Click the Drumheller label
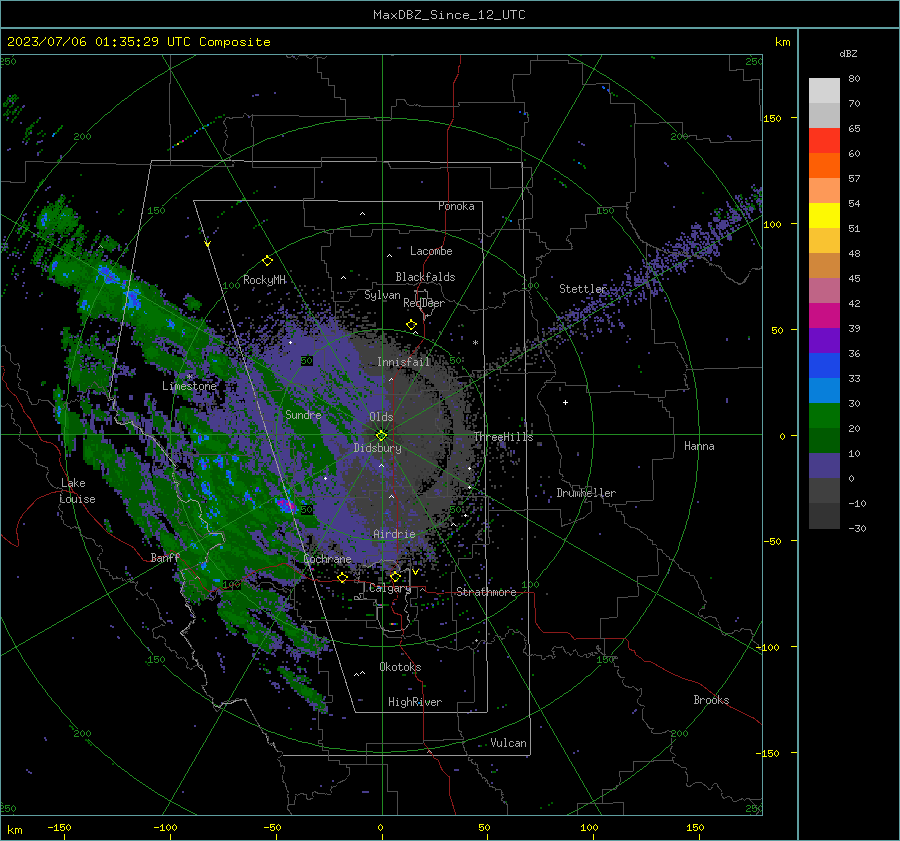The image size is (900, 841). [586, 493]
